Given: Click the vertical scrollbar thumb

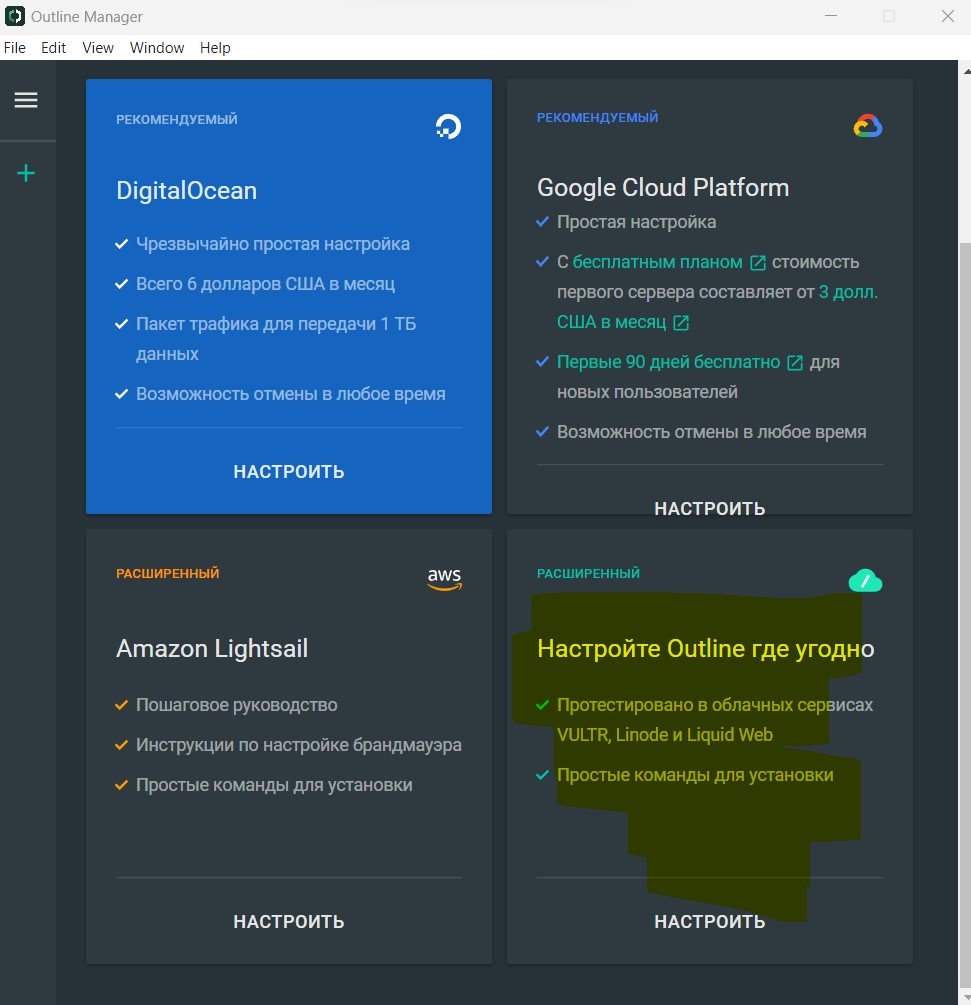Looking at the screenshot, I should [x=965, y=615].
